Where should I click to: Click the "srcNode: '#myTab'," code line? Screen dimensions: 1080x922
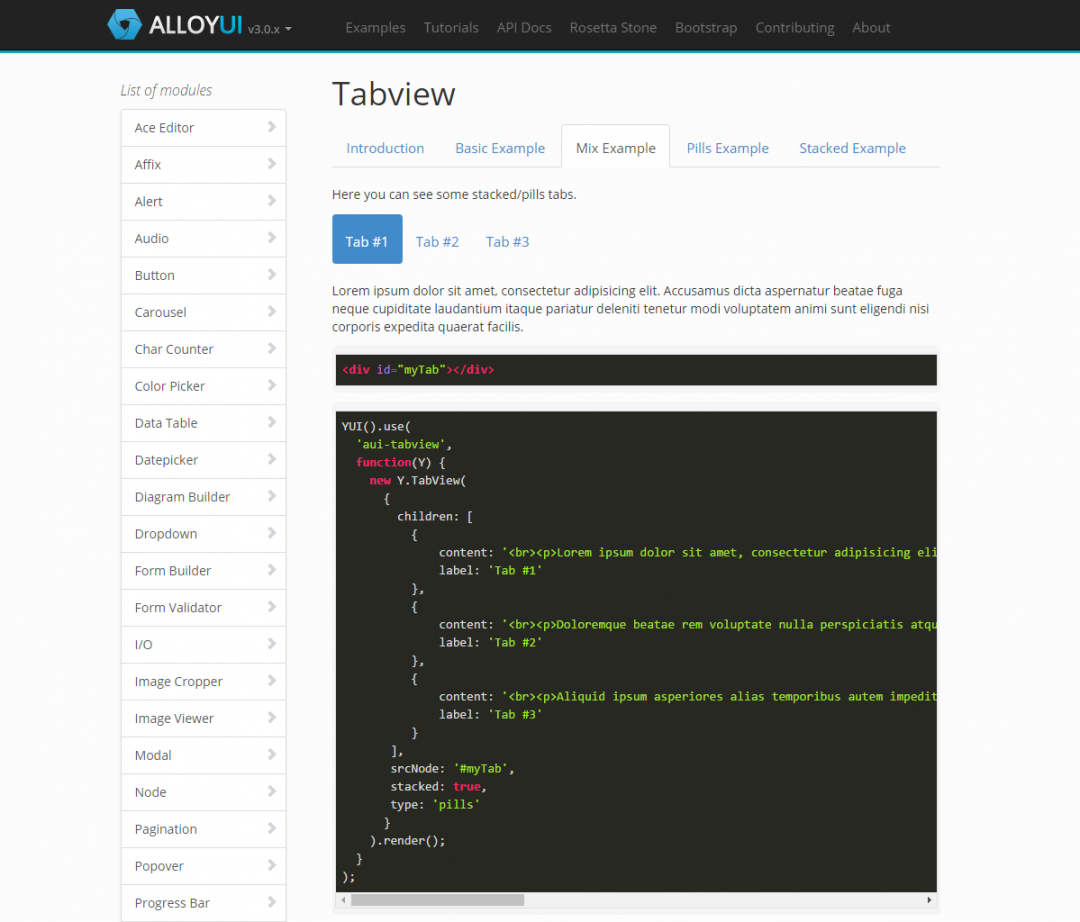[x=453, y=768]
